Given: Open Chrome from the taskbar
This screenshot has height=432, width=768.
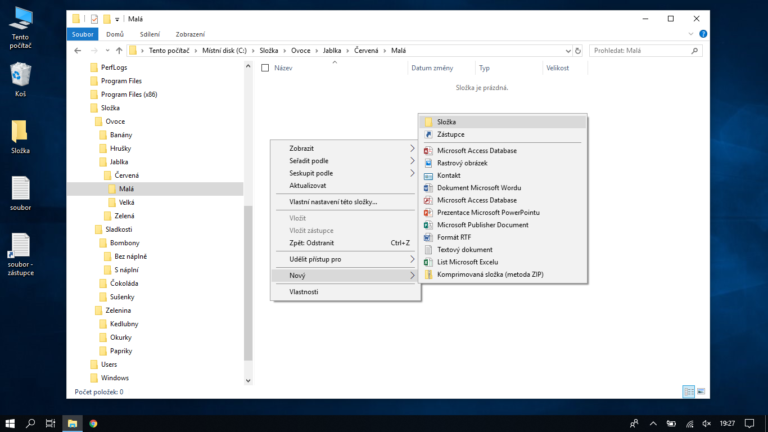Looking at the screenshot, I should pos(93,423).
